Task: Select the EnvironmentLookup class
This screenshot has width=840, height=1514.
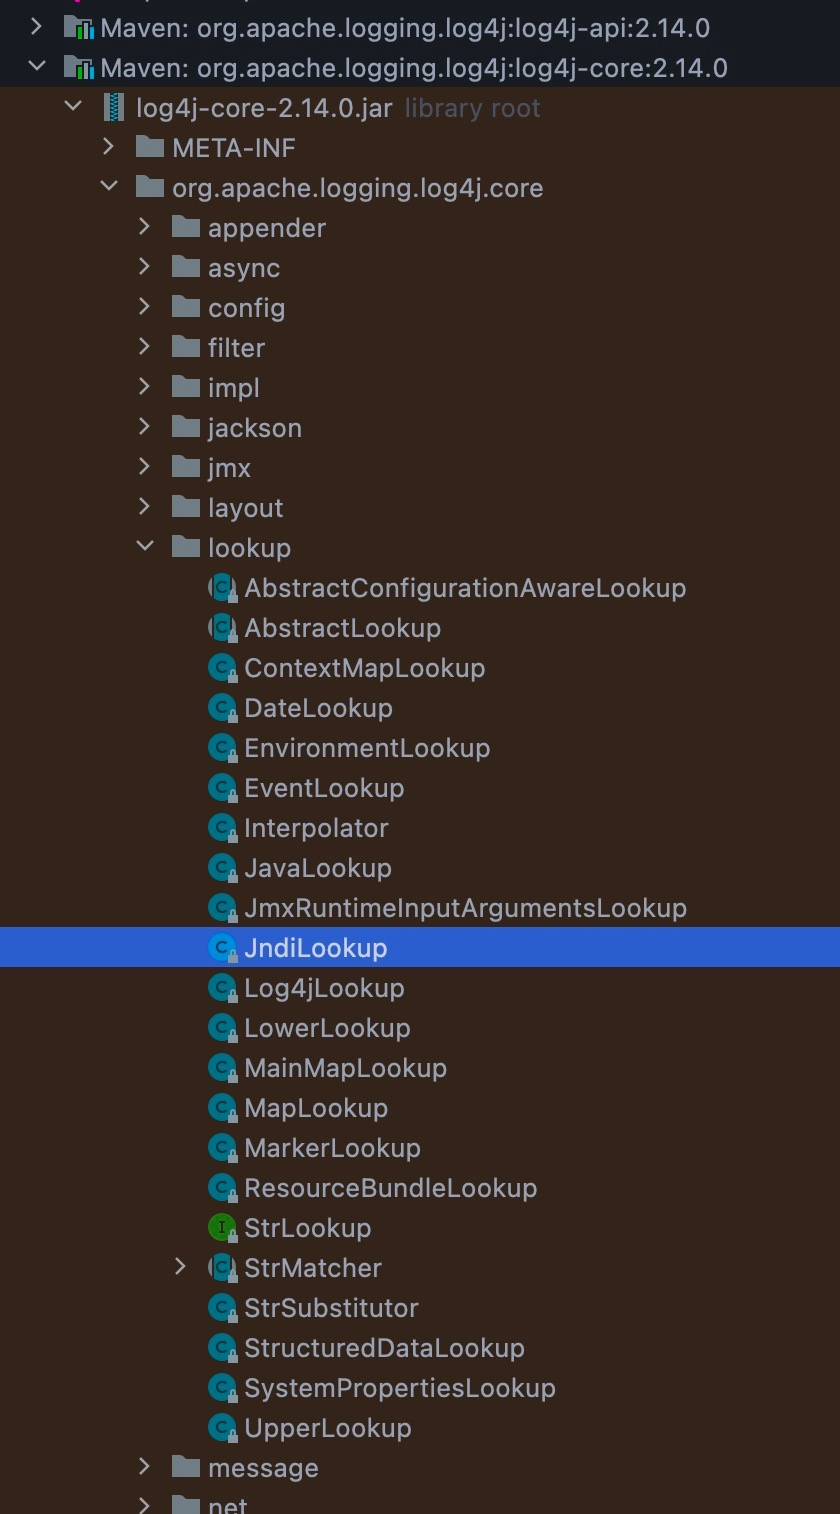Action: tap(366, 748)
